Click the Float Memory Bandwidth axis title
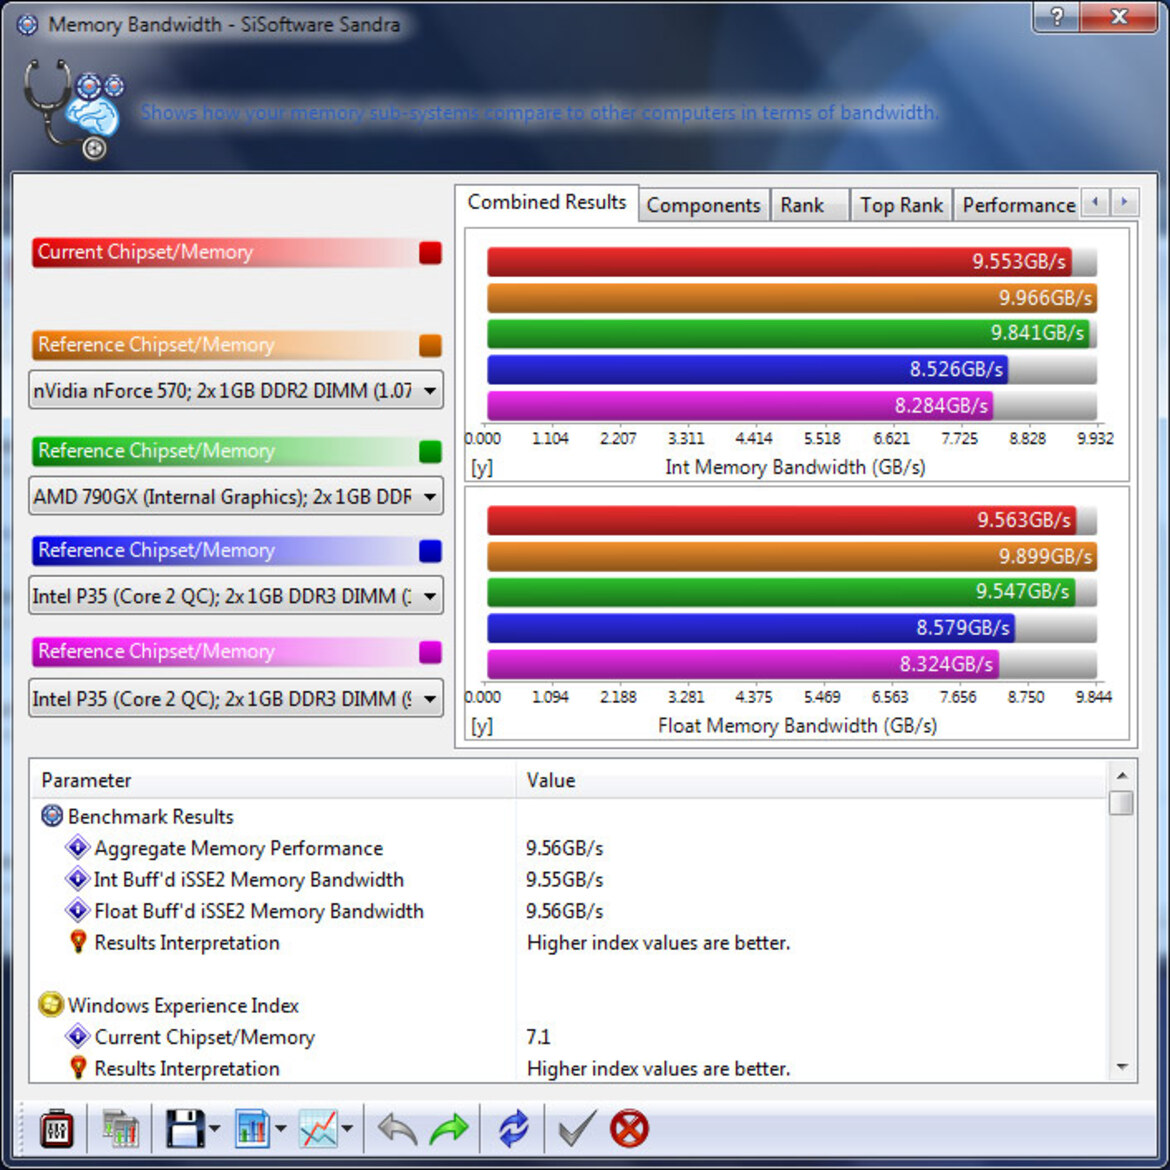 [x=797, y=725]
